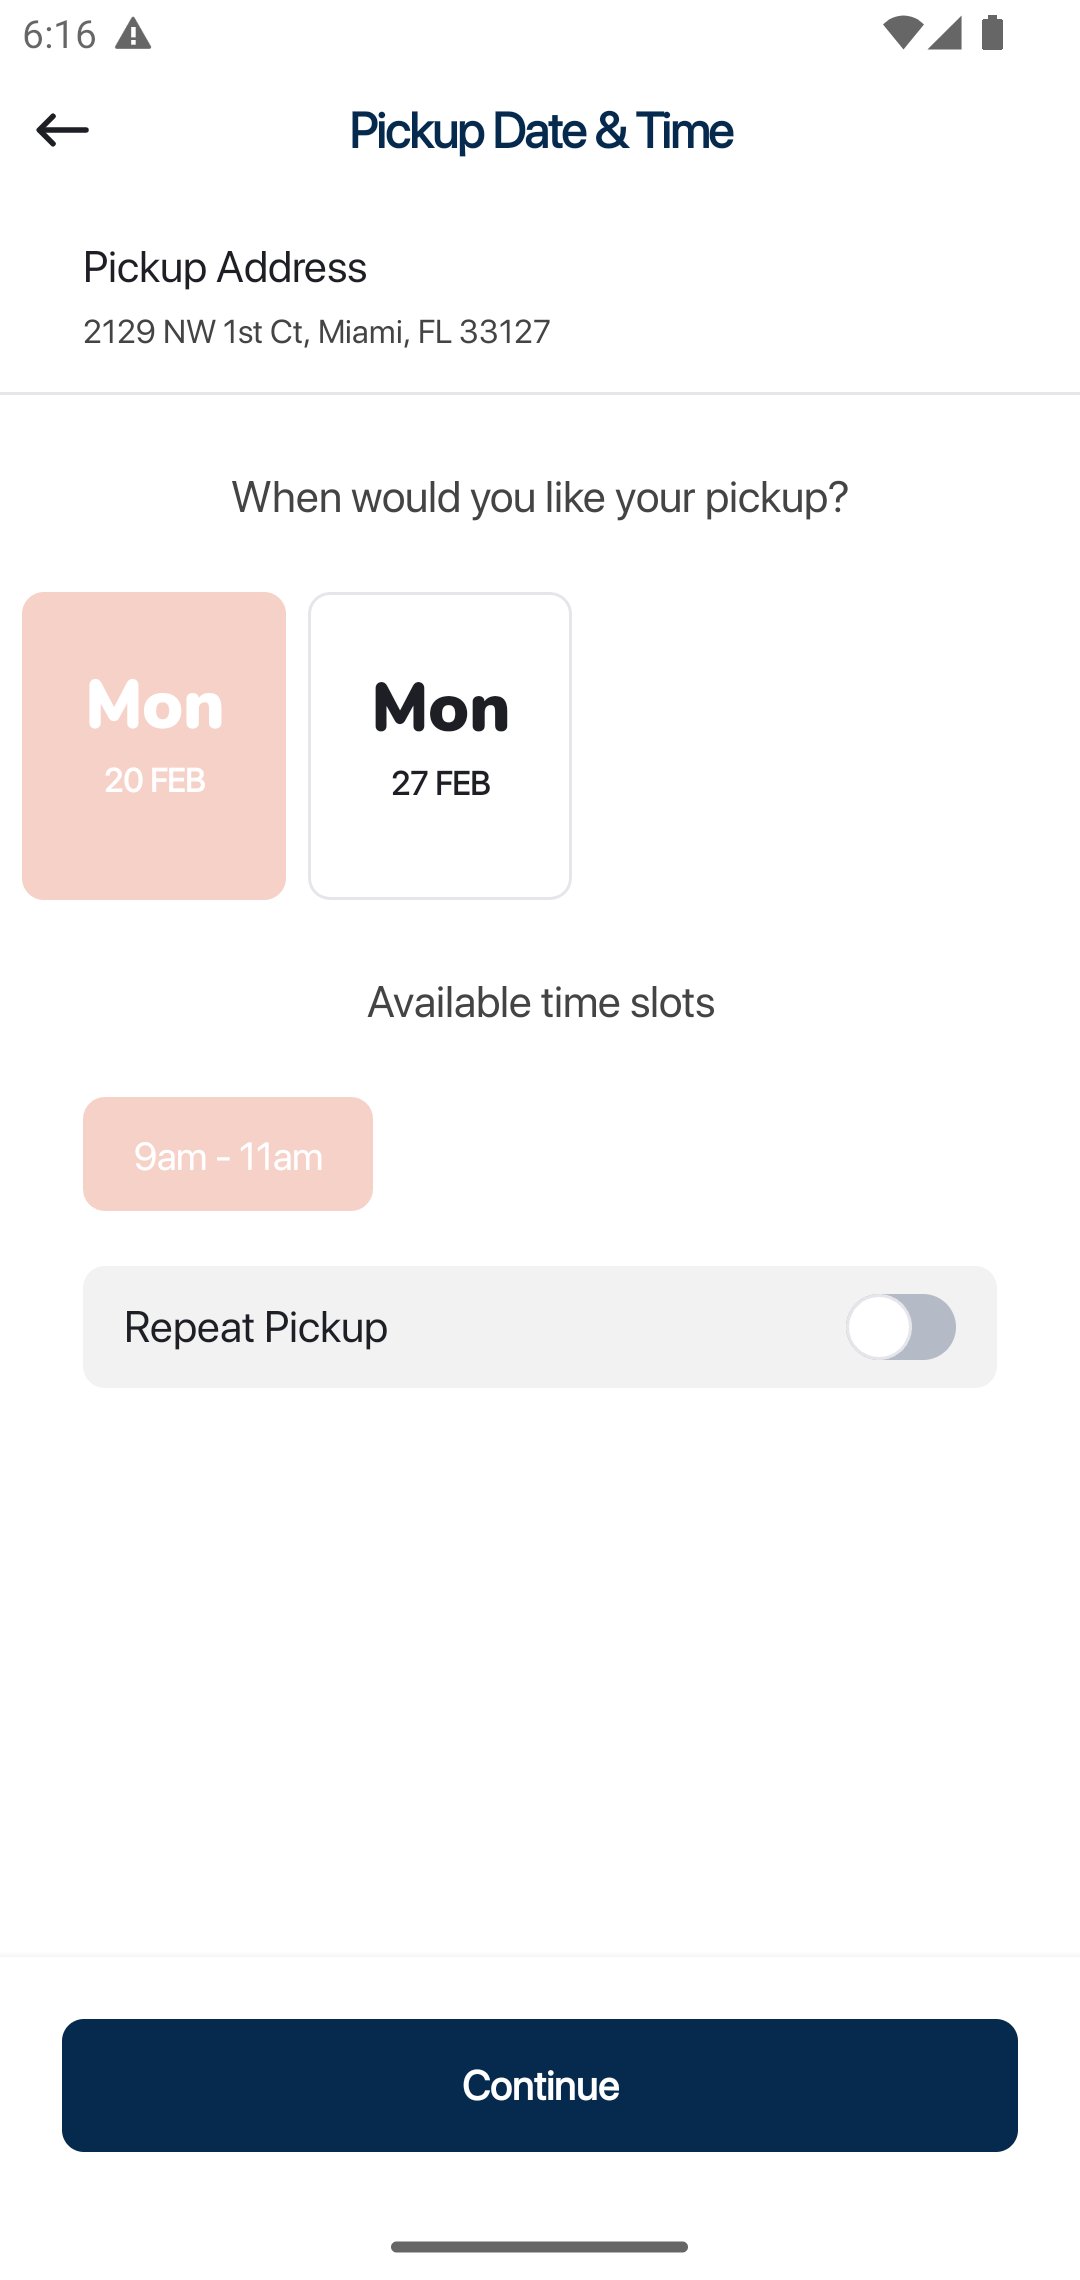Tap the 6:16 clock in status bar
Screen dimensions: 1080x2280
pos(59,35)
